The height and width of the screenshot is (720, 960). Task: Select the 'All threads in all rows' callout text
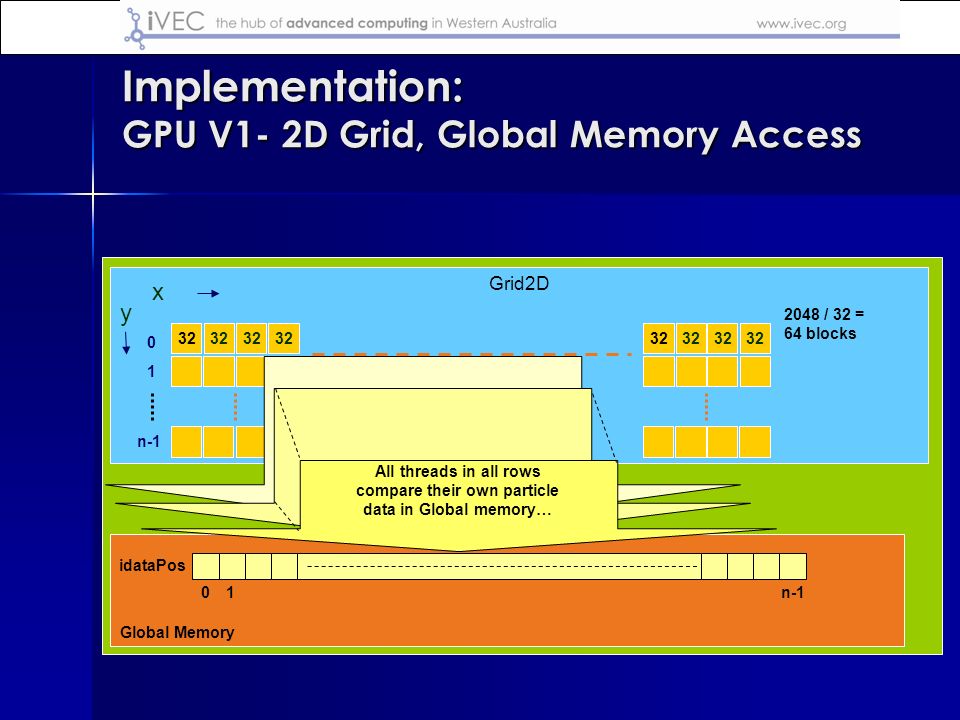(x=457, y=490)
